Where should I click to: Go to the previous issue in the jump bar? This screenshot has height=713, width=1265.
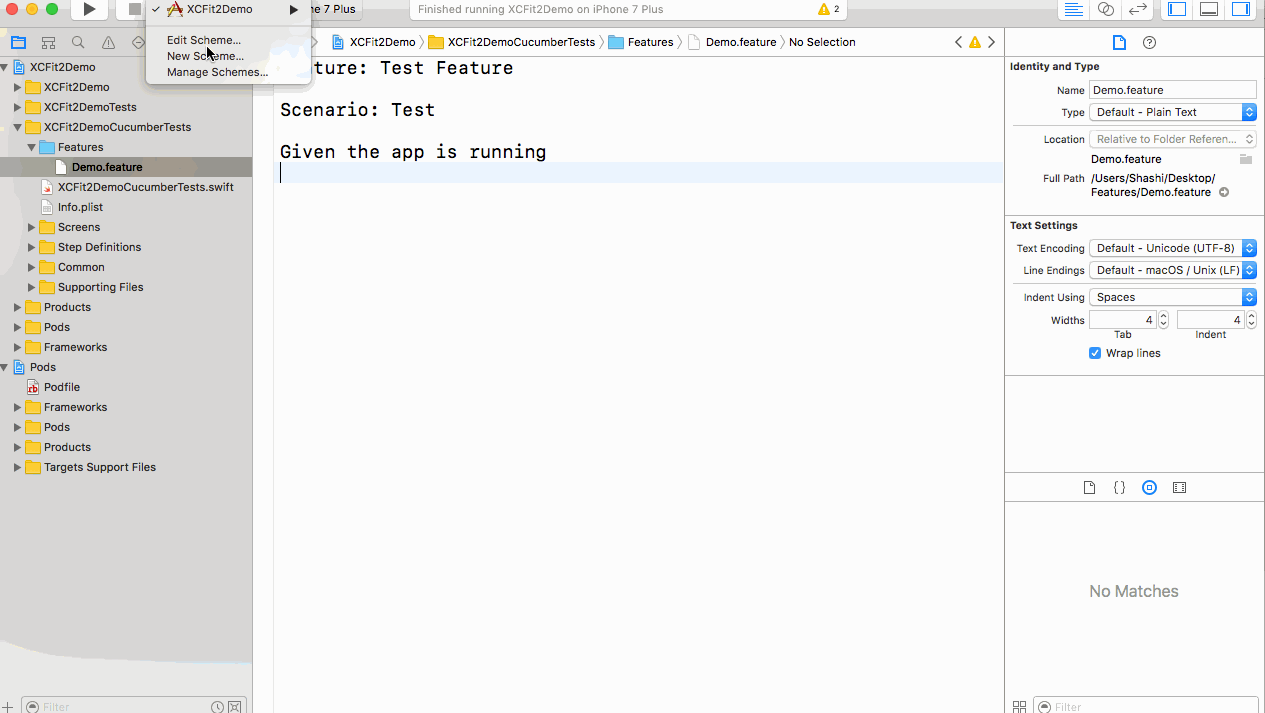[x=958, y=42]
